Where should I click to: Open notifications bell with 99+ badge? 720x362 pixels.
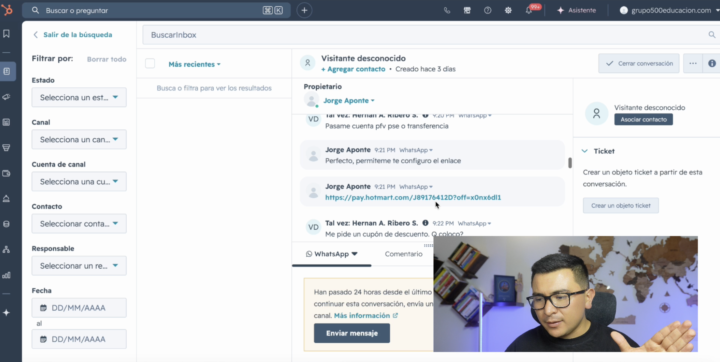pos(530,10)
